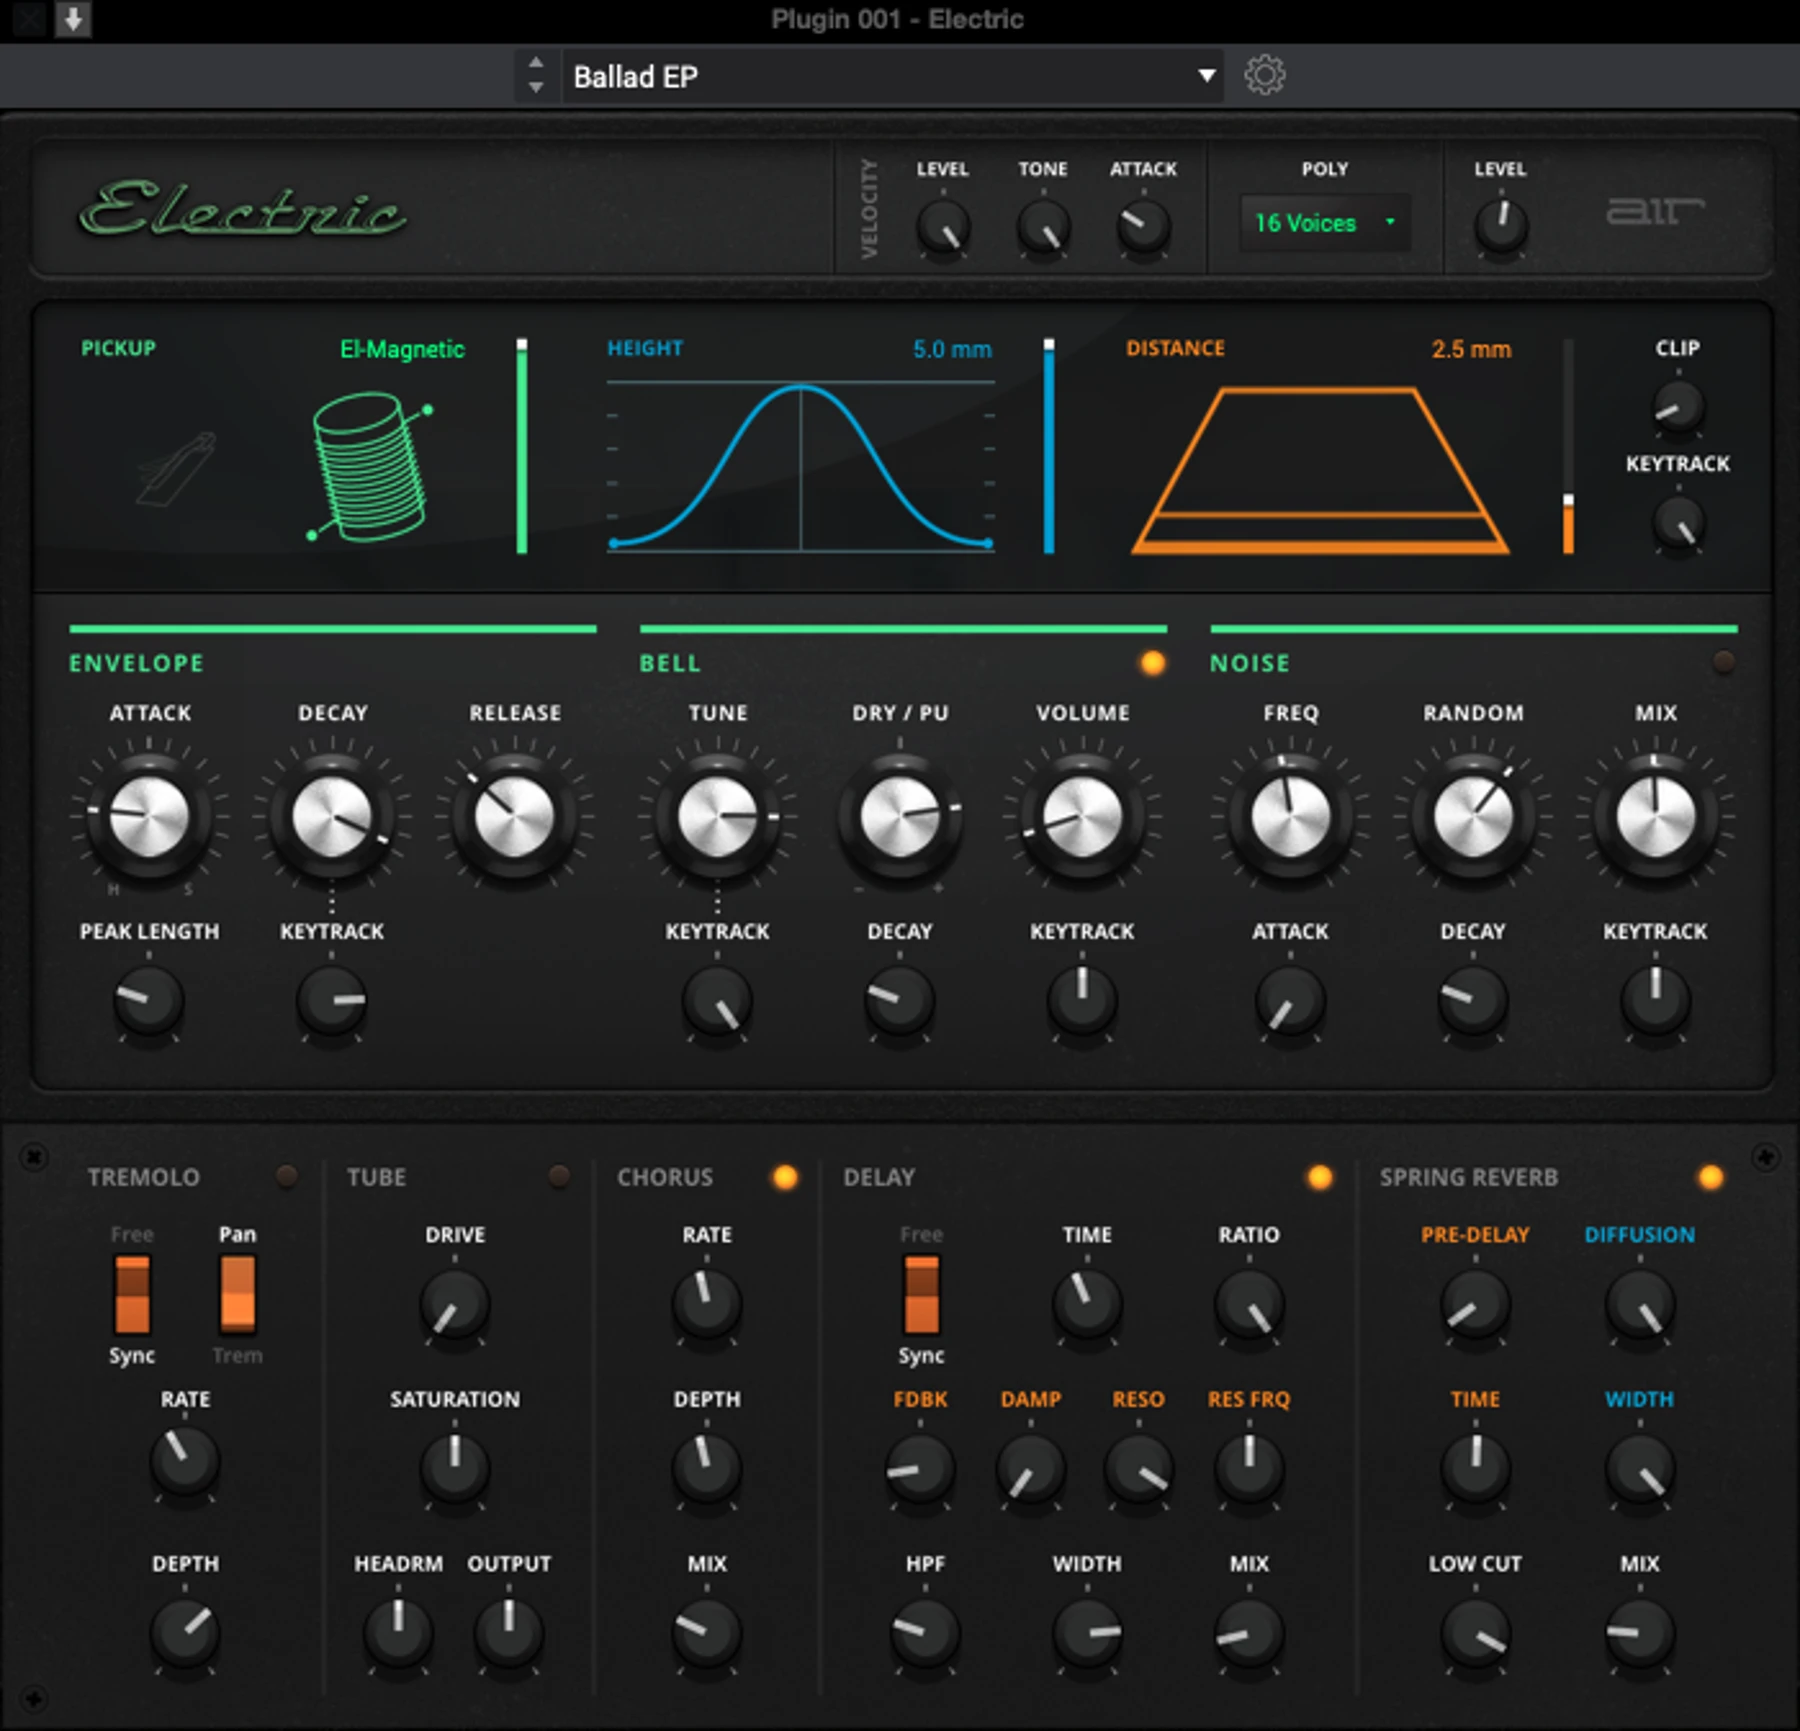
Task: Click the master Level knob
Action: click(1501, 225)
